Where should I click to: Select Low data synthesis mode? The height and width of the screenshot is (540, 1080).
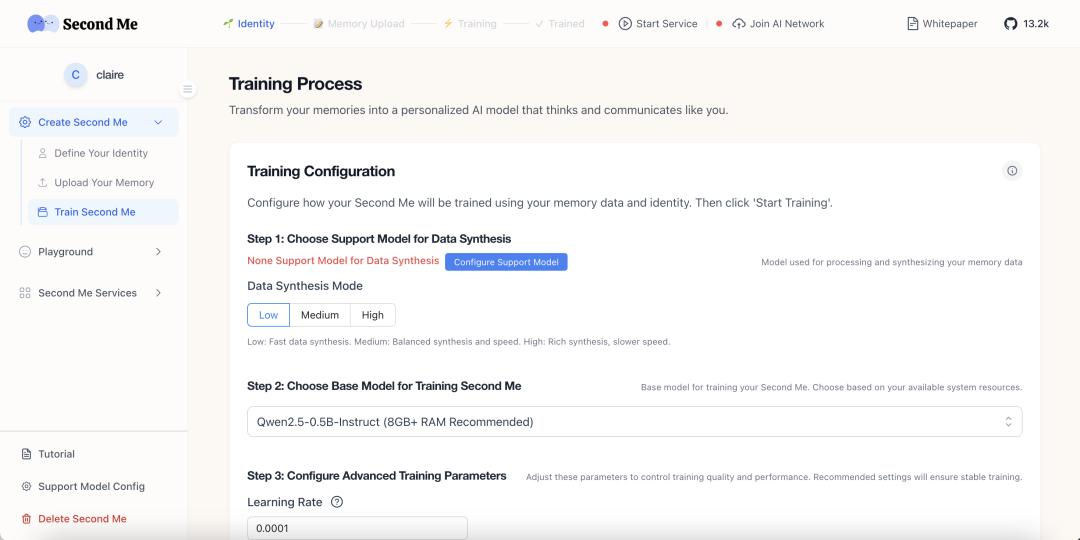(268, 315)
